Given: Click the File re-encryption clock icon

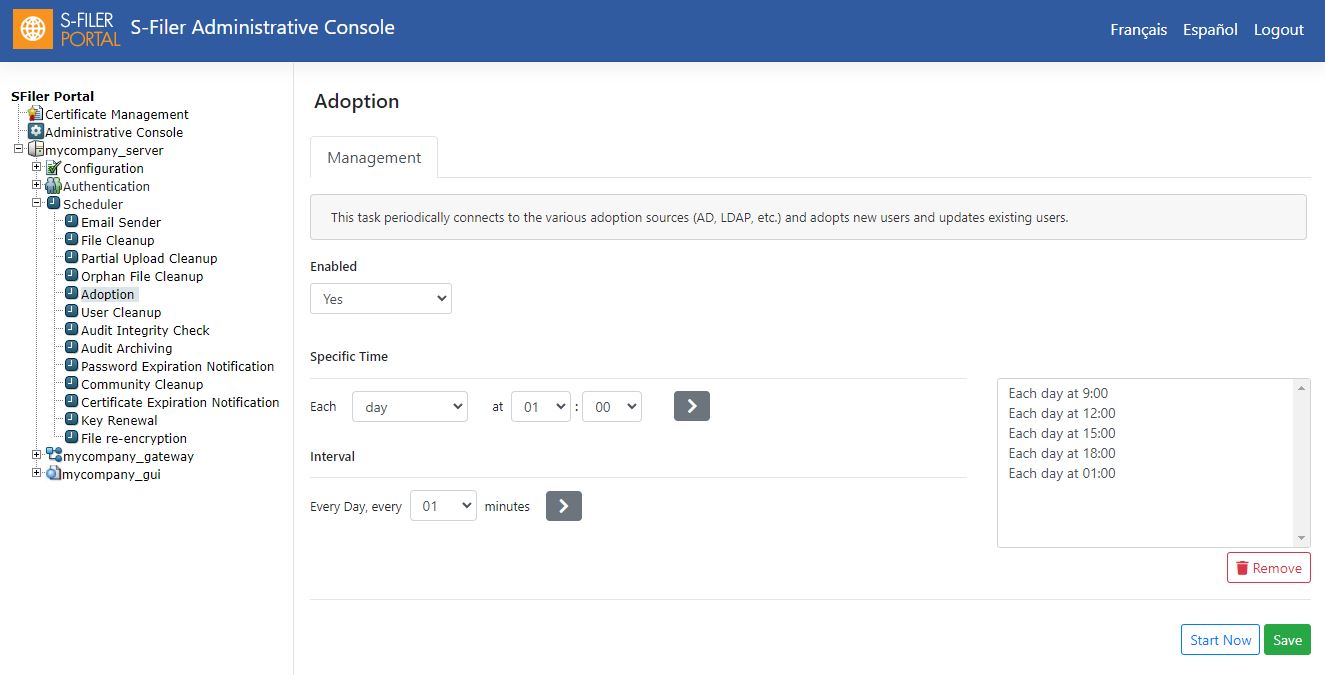Looking at the screenshot, I should [x=72, y=438].
